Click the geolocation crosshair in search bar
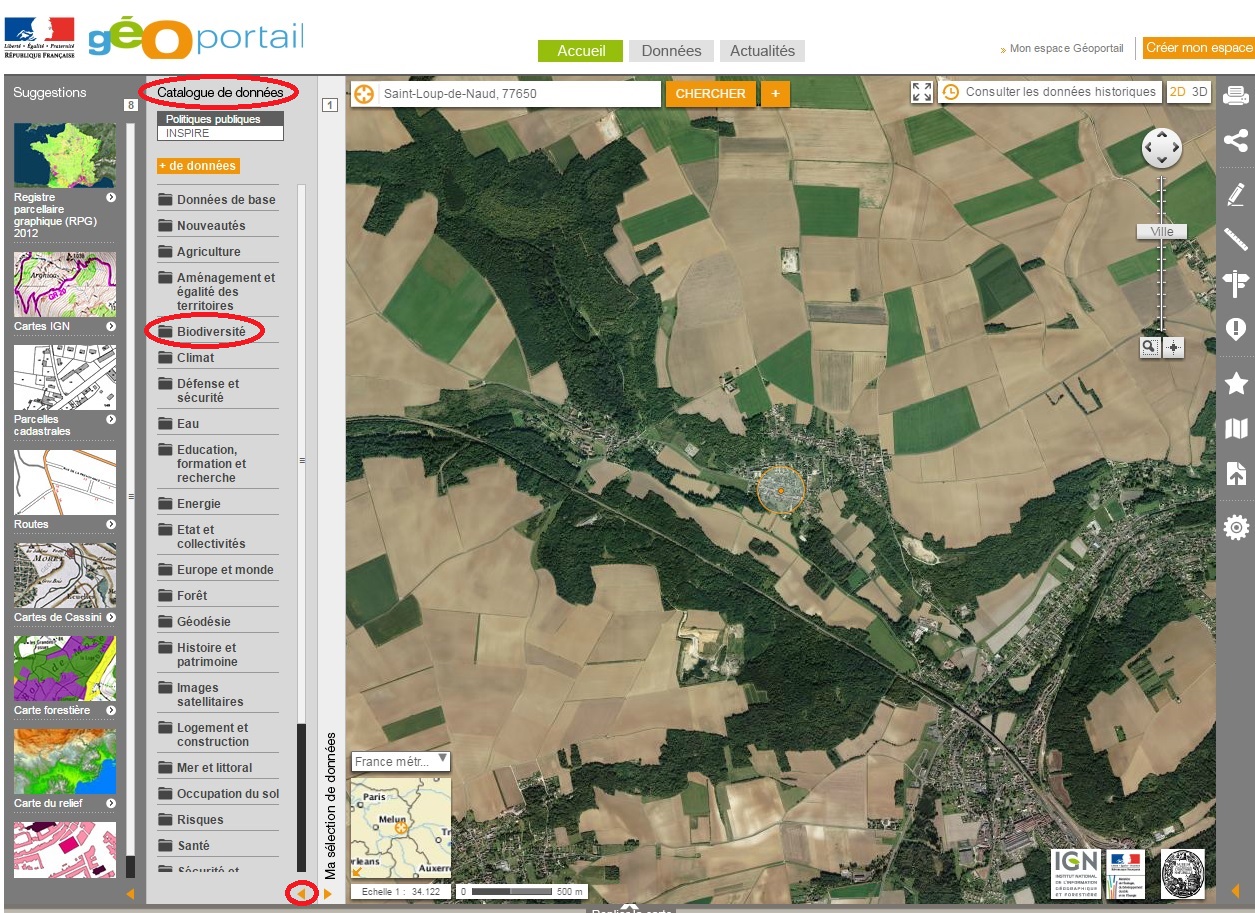 364,94
